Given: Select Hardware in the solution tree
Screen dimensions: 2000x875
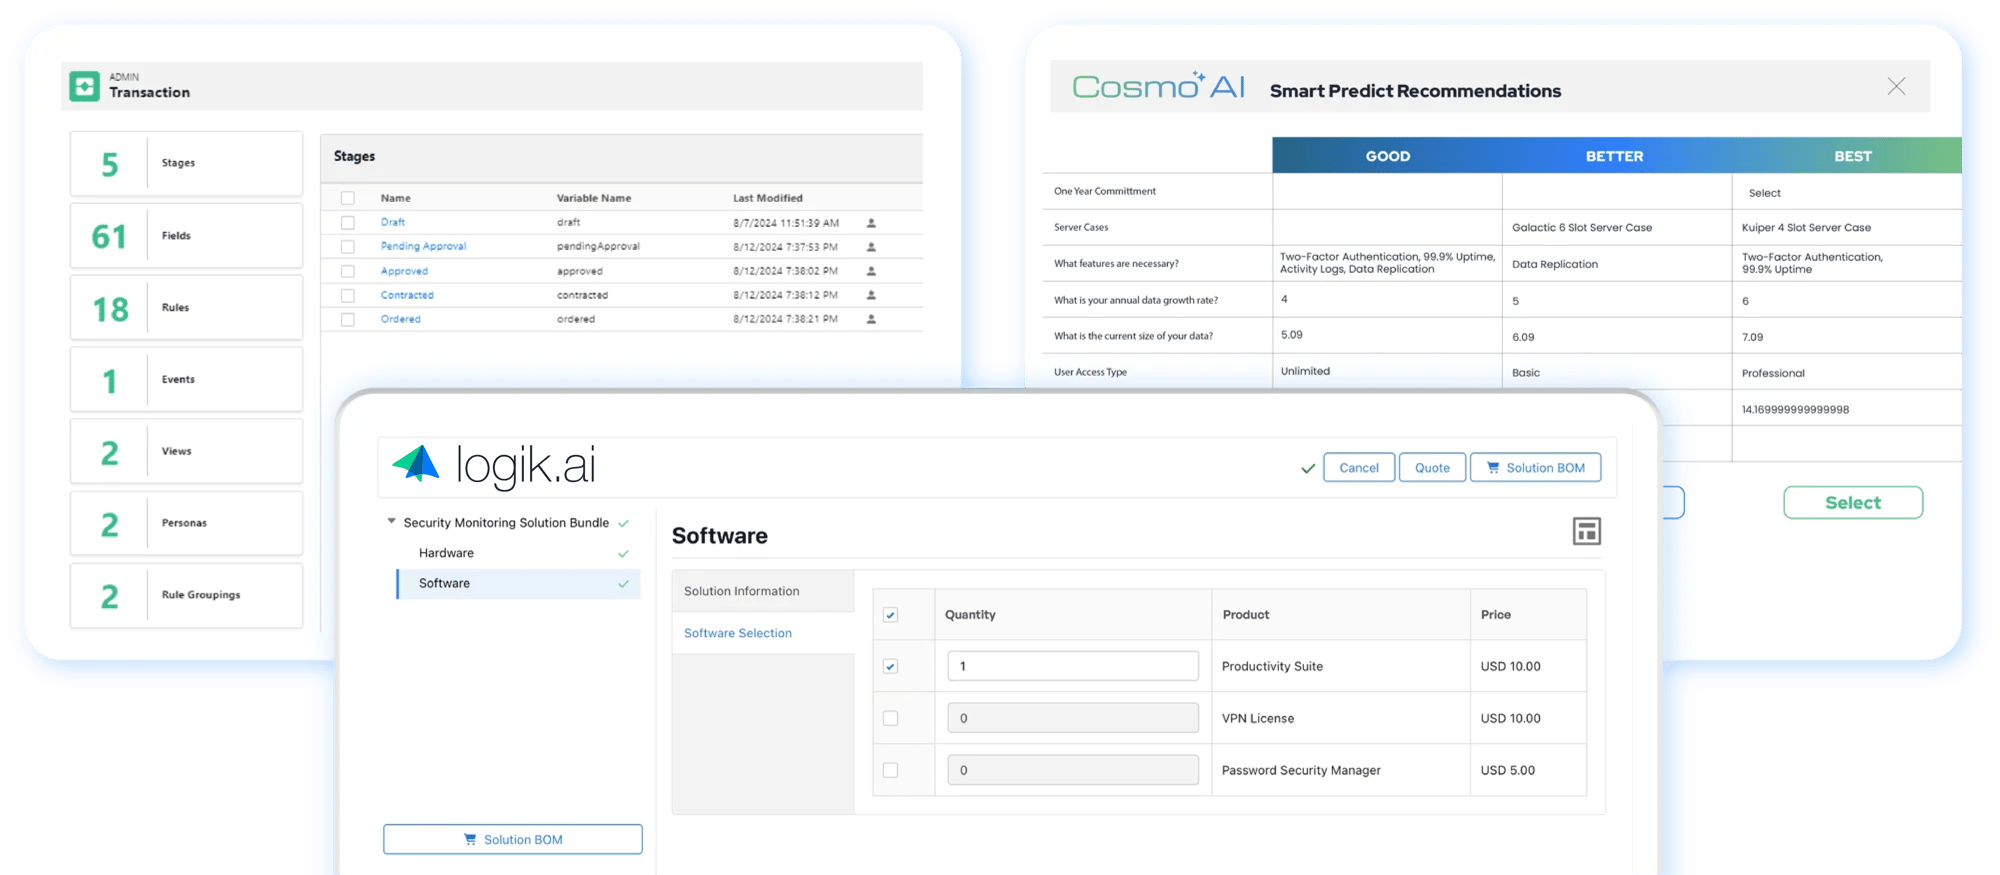Looking at the screenshot, I should pyautogui.click(x=446, y=553).
